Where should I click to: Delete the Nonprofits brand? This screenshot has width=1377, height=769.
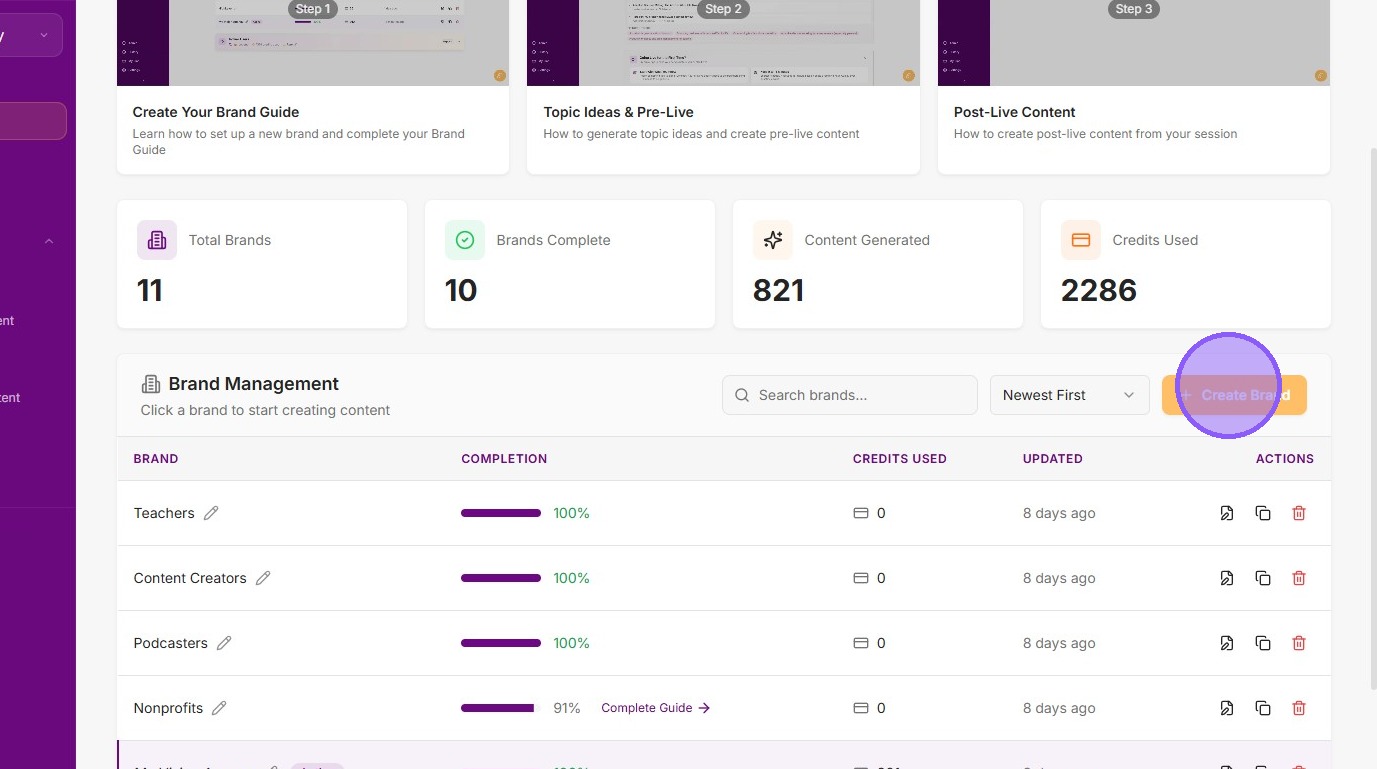[1299, 708]
